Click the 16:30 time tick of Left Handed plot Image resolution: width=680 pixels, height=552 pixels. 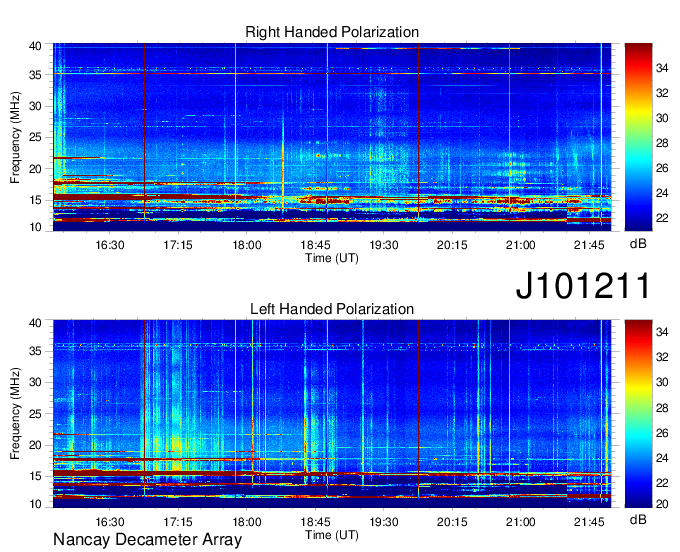click(110, 522)
